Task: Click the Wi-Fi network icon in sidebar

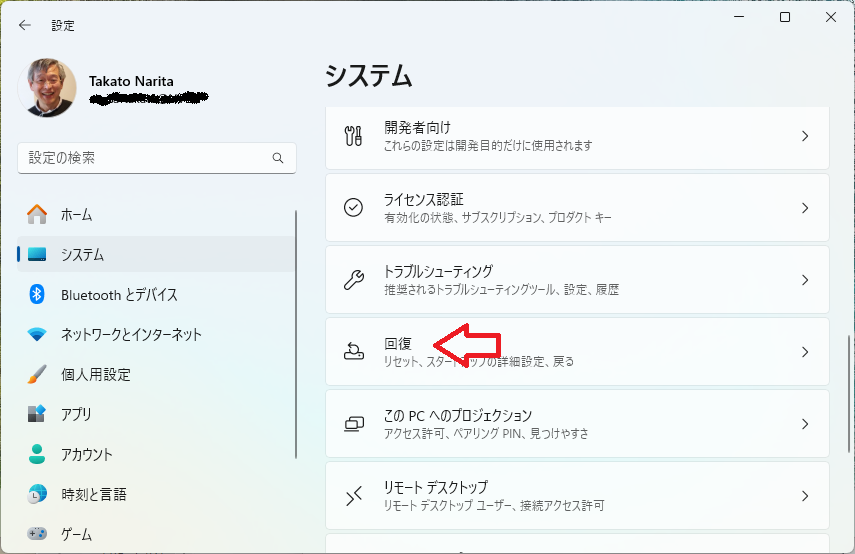Action: point(37,334)
